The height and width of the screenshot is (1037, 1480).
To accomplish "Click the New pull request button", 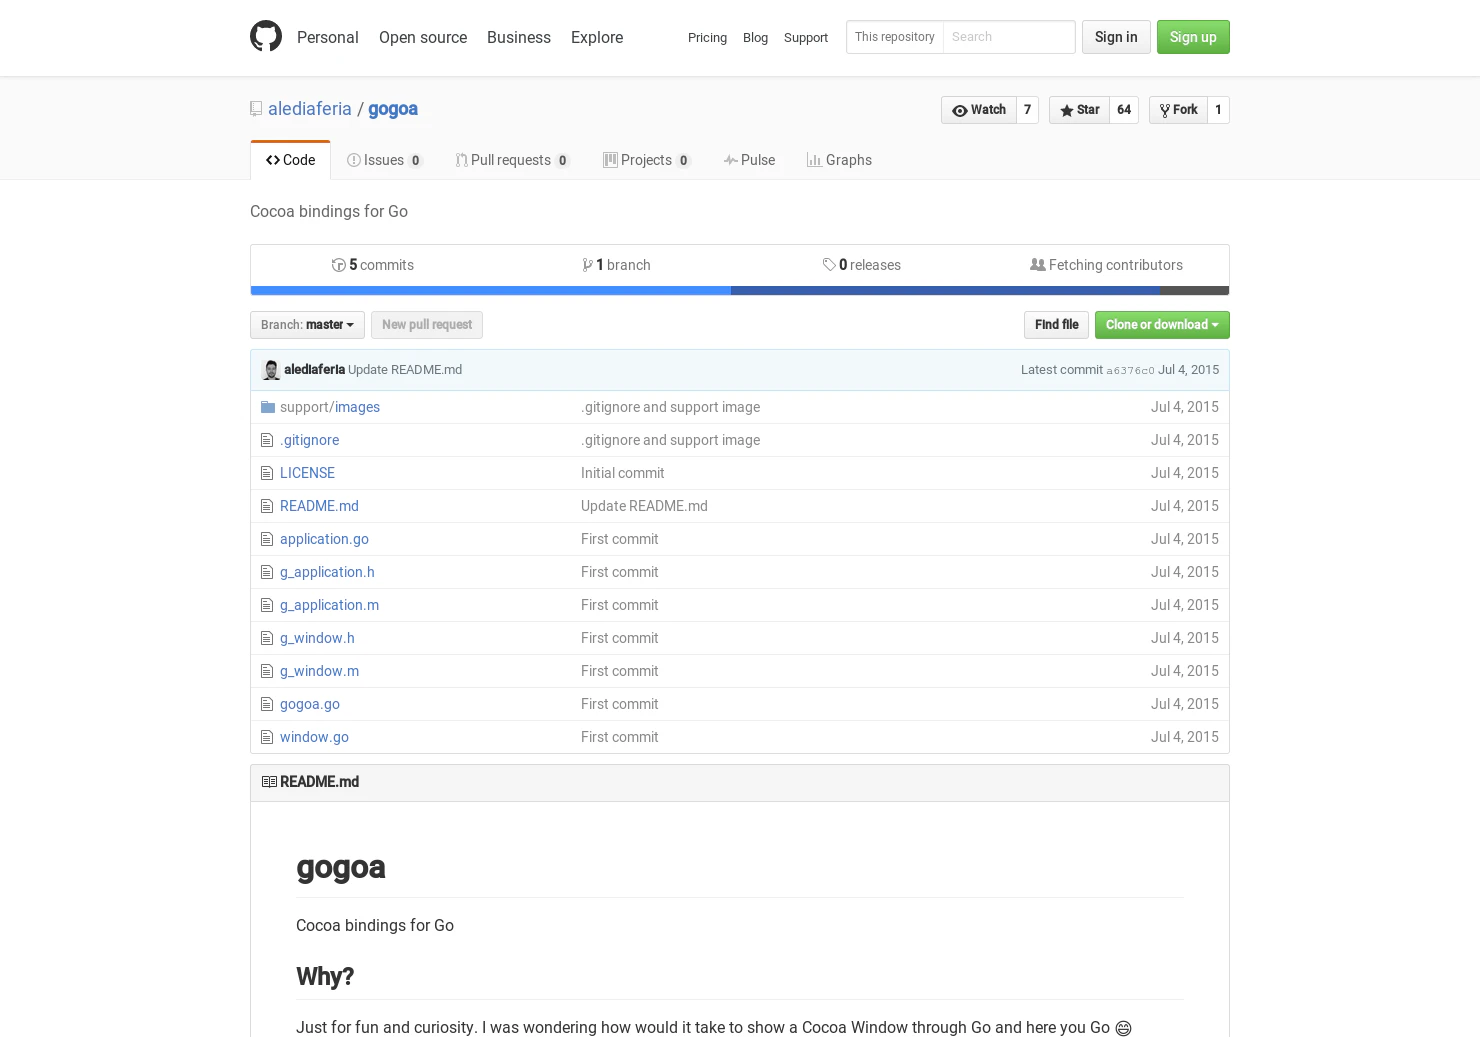I will pyautogui.click(x=427, y=325).
